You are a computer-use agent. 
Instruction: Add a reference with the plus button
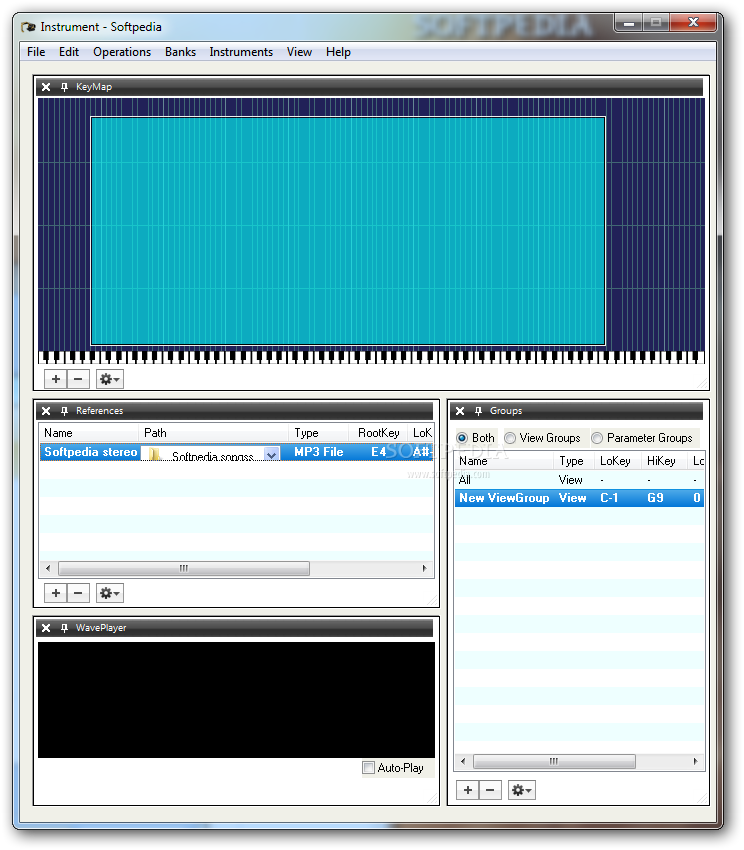pyautogui.click(x=56, y=593)
